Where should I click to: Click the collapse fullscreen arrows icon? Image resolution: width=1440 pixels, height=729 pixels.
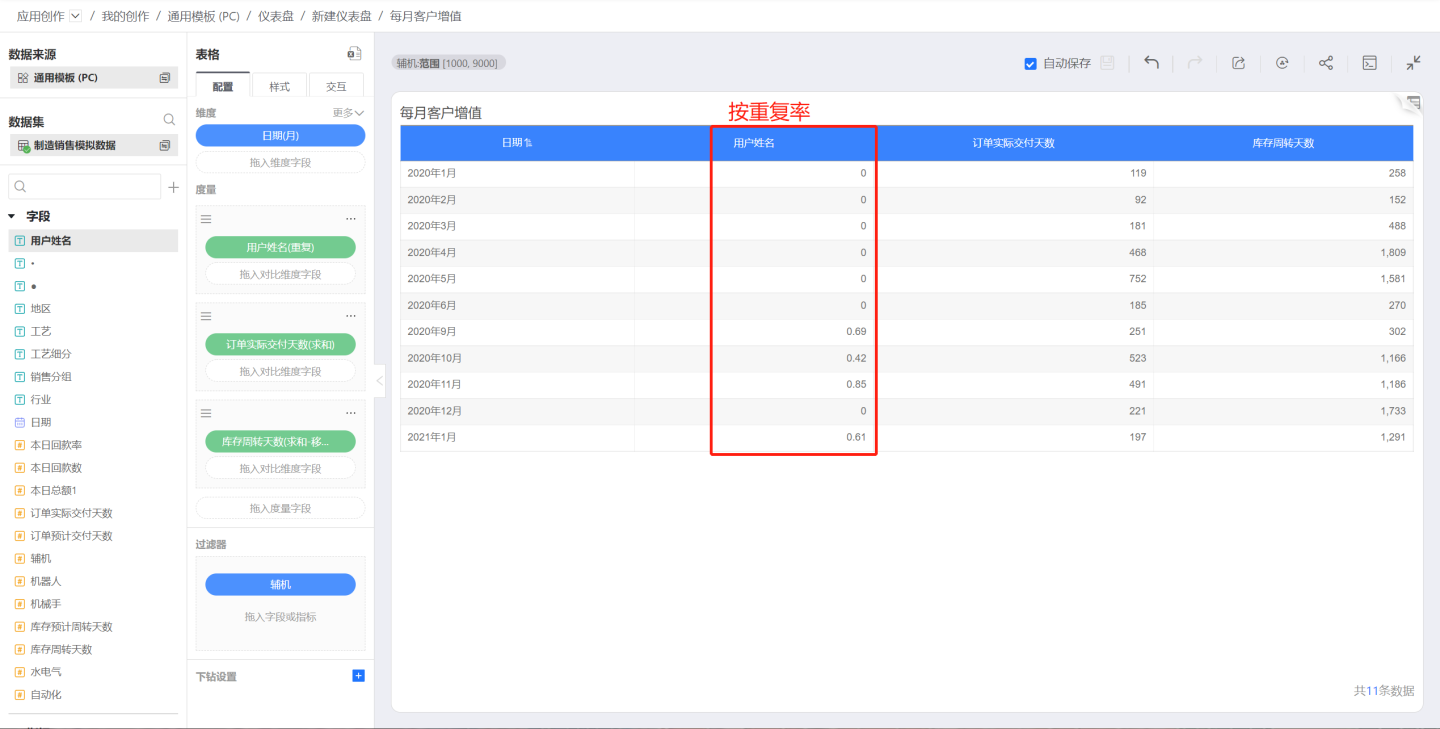tap(1412, 63)
